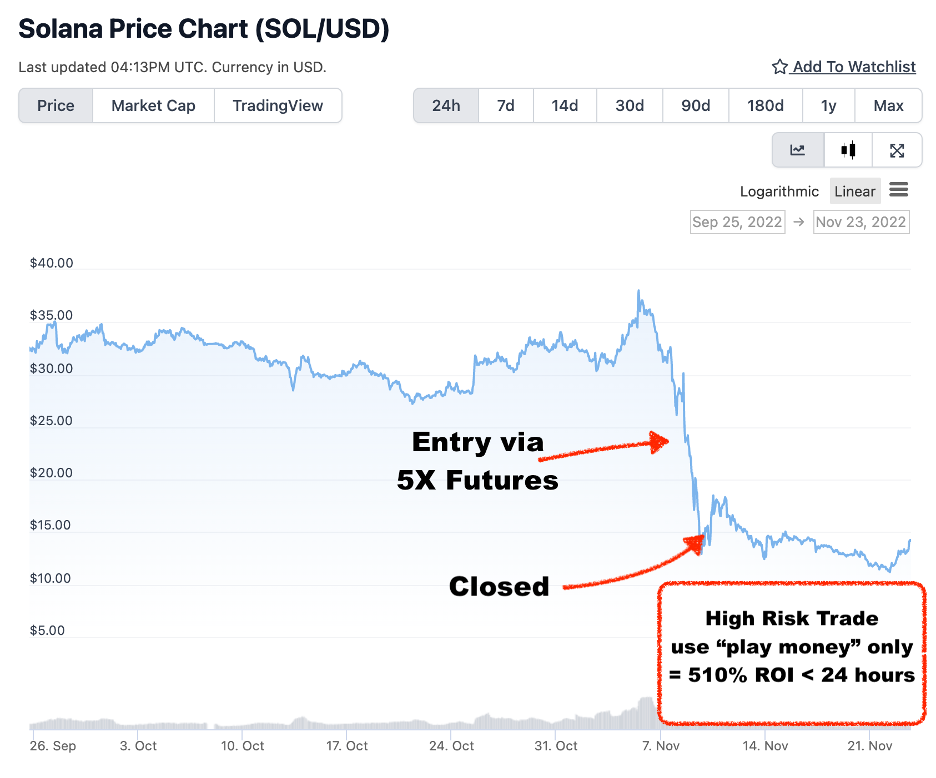Select the 7d time range
The width and height of the screenshot is (936, 778).
point(505,105)
